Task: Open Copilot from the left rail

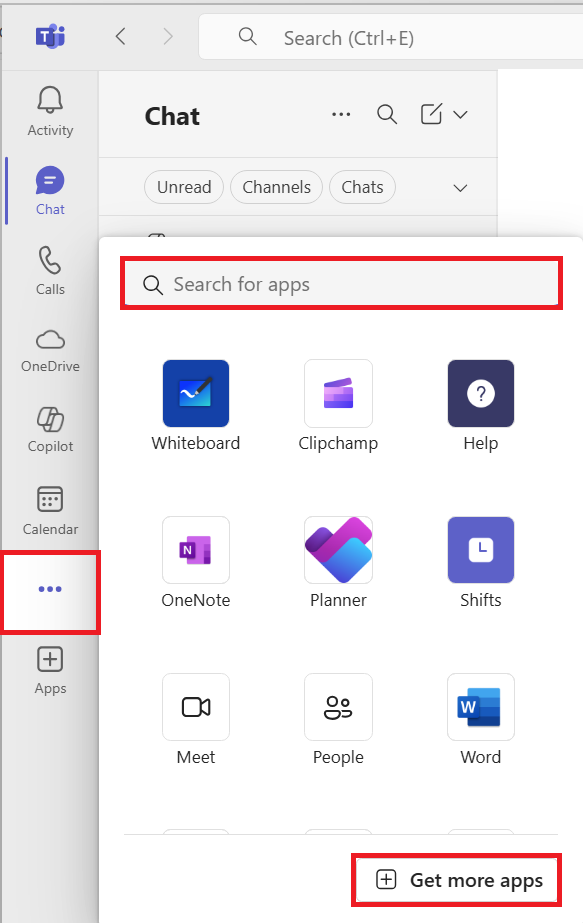Action: 50,430
